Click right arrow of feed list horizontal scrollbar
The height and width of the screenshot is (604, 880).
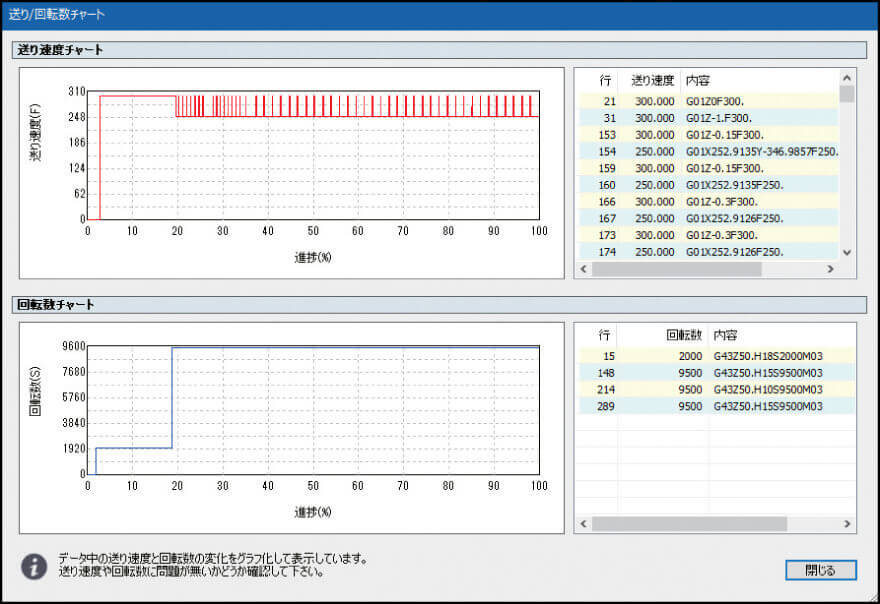coord(829,270)
